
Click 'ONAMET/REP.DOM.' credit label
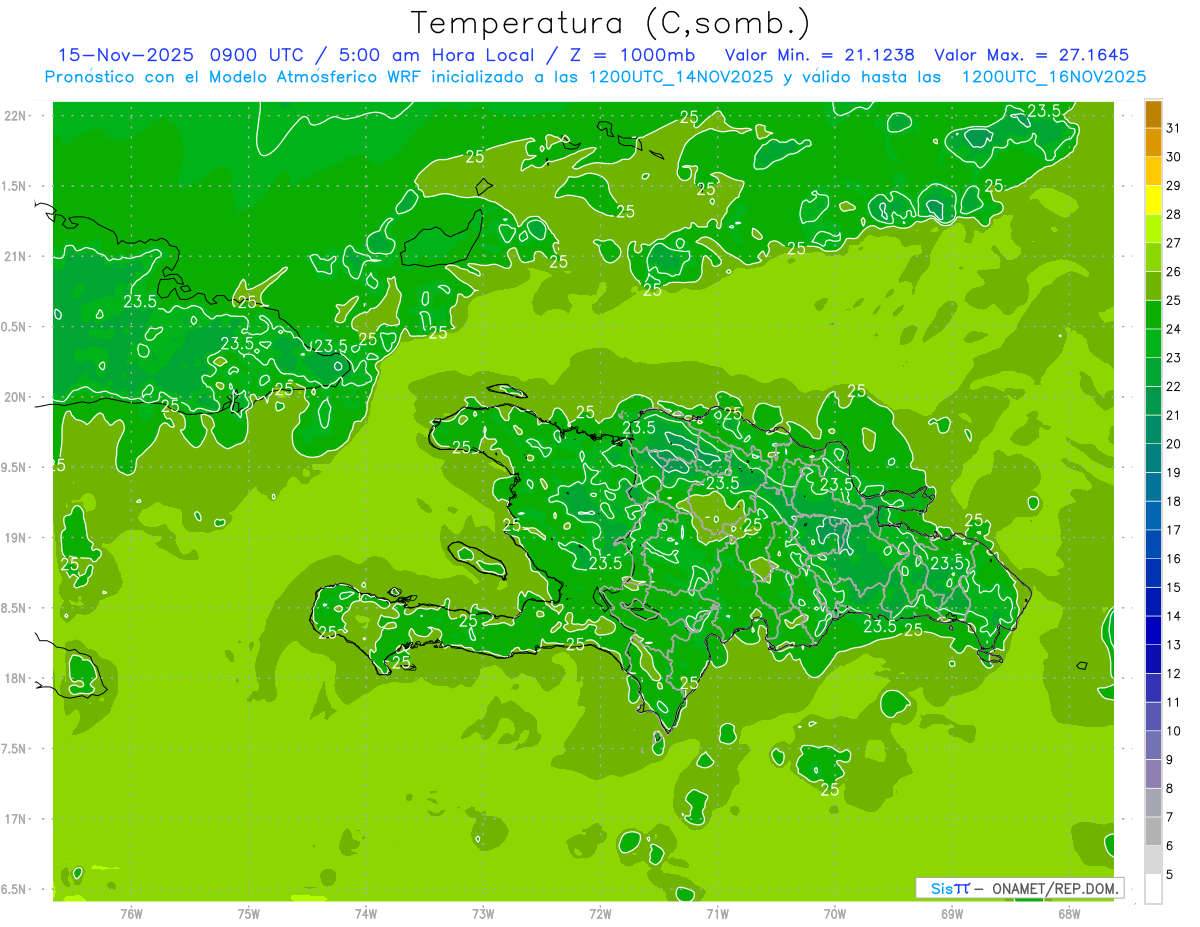point(1055,888)
